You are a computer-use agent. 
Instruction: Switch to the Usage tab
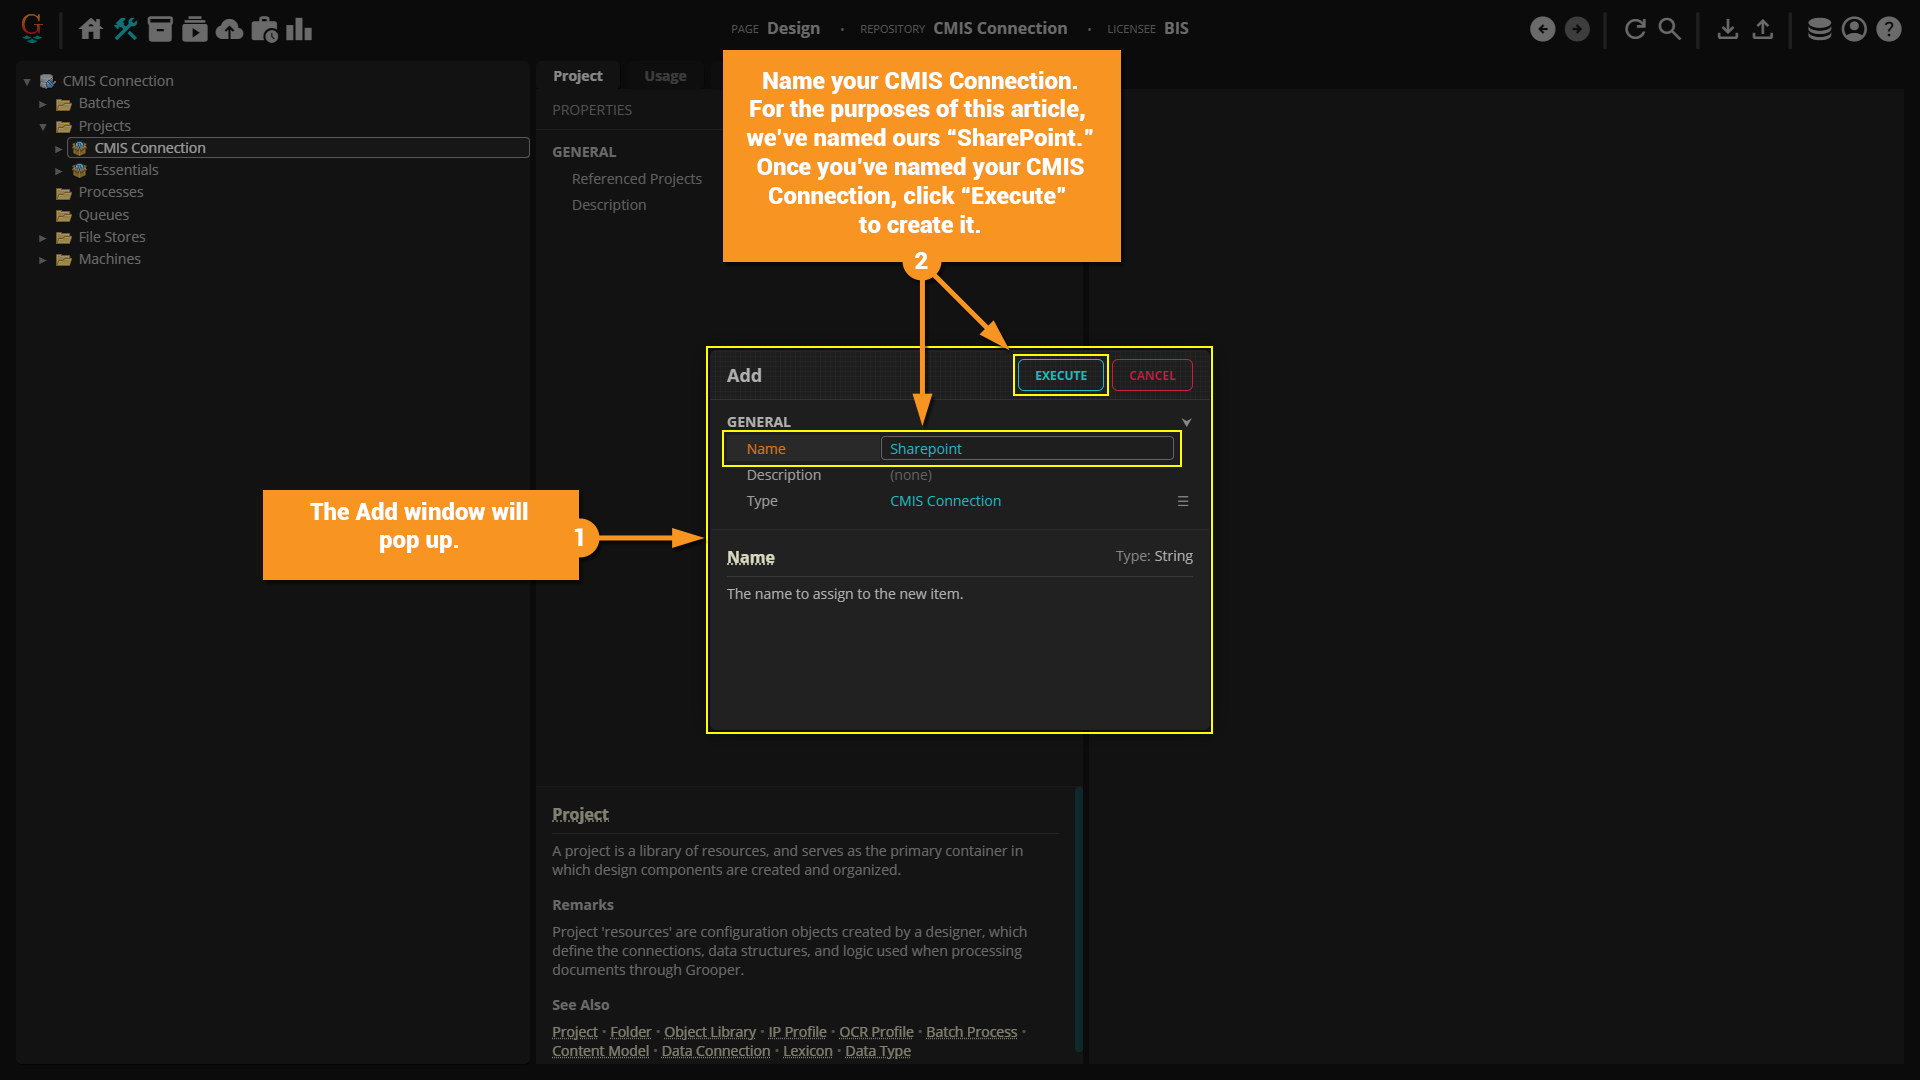click(665, 76)
